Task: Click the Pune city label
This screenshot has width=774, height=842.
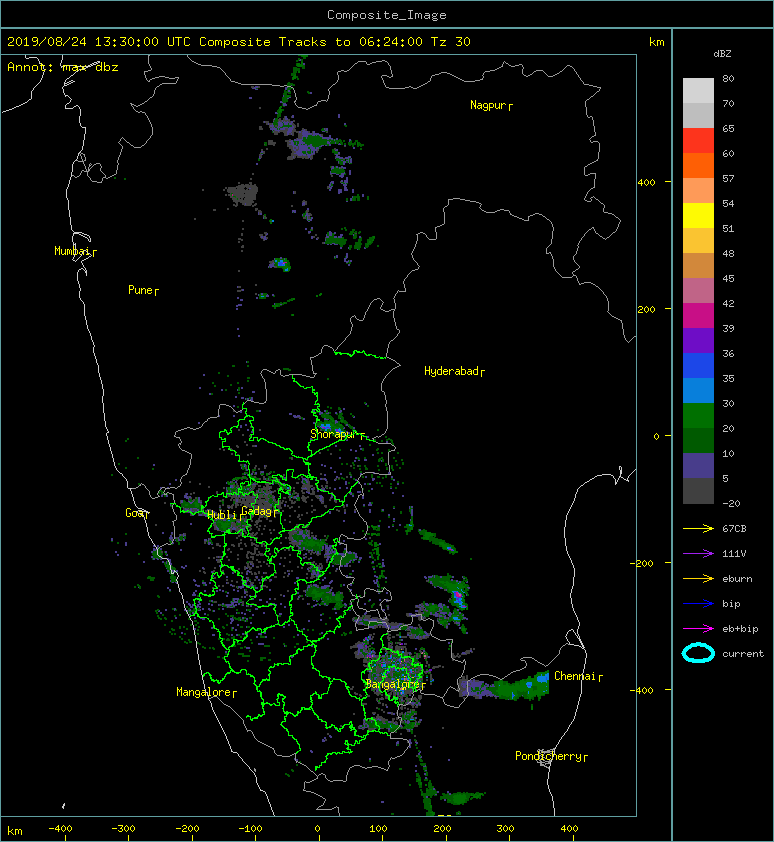Action: tap(140, 290)
